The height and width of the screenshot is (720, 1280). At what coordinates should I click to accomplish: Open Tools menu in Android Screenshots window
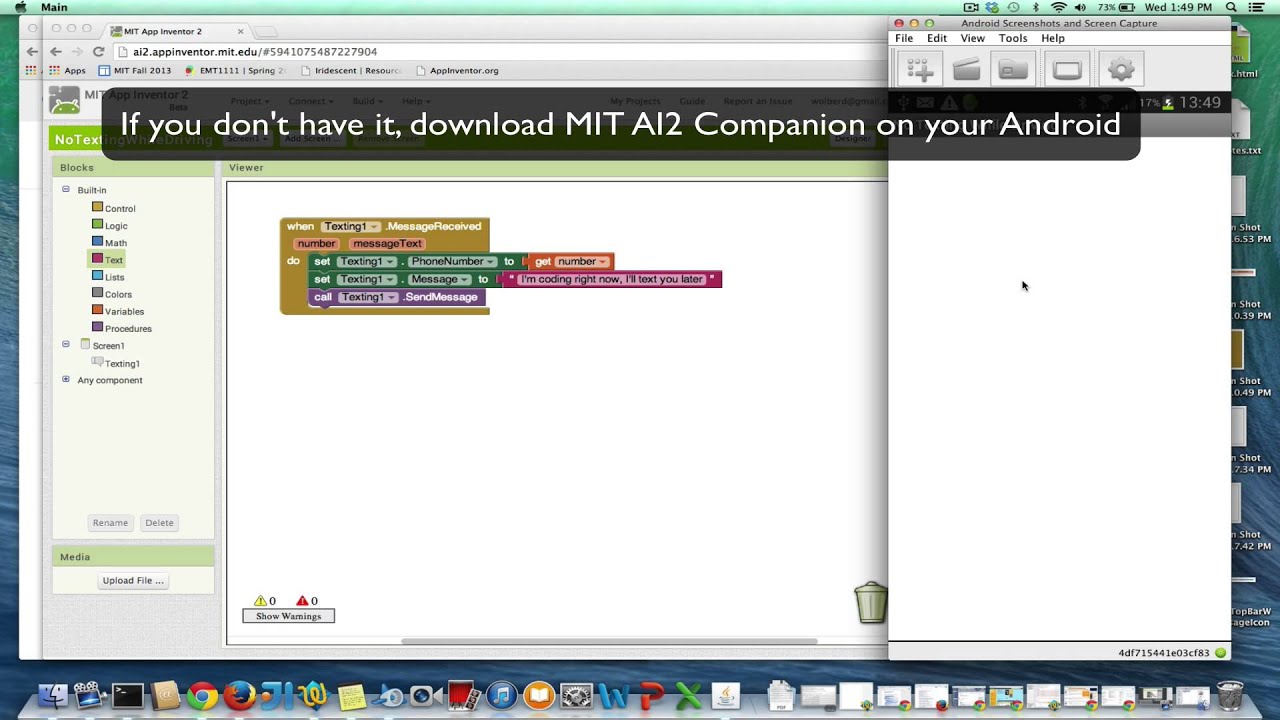1013,38
